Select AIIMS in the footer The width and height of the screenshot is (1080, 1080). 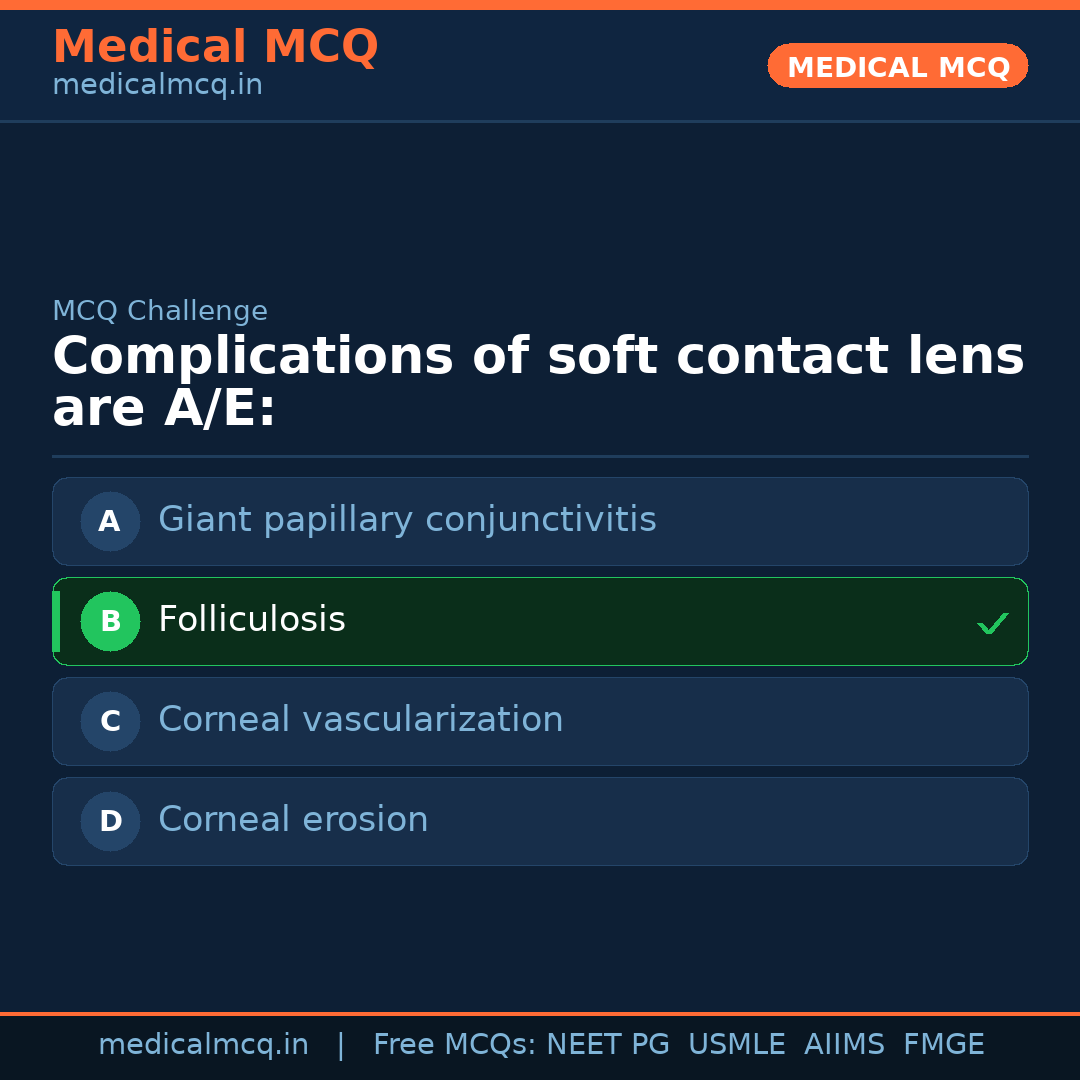[x=844, y=1045]
